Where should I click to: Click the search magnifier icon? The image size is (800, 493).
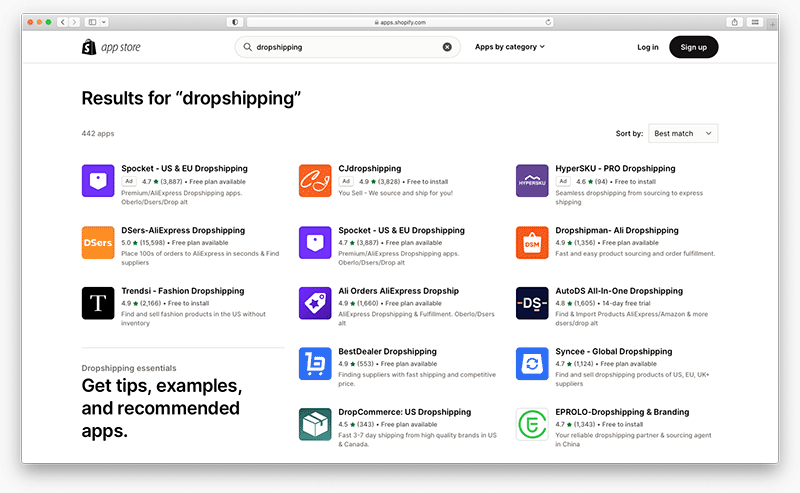tap(247, 47)
